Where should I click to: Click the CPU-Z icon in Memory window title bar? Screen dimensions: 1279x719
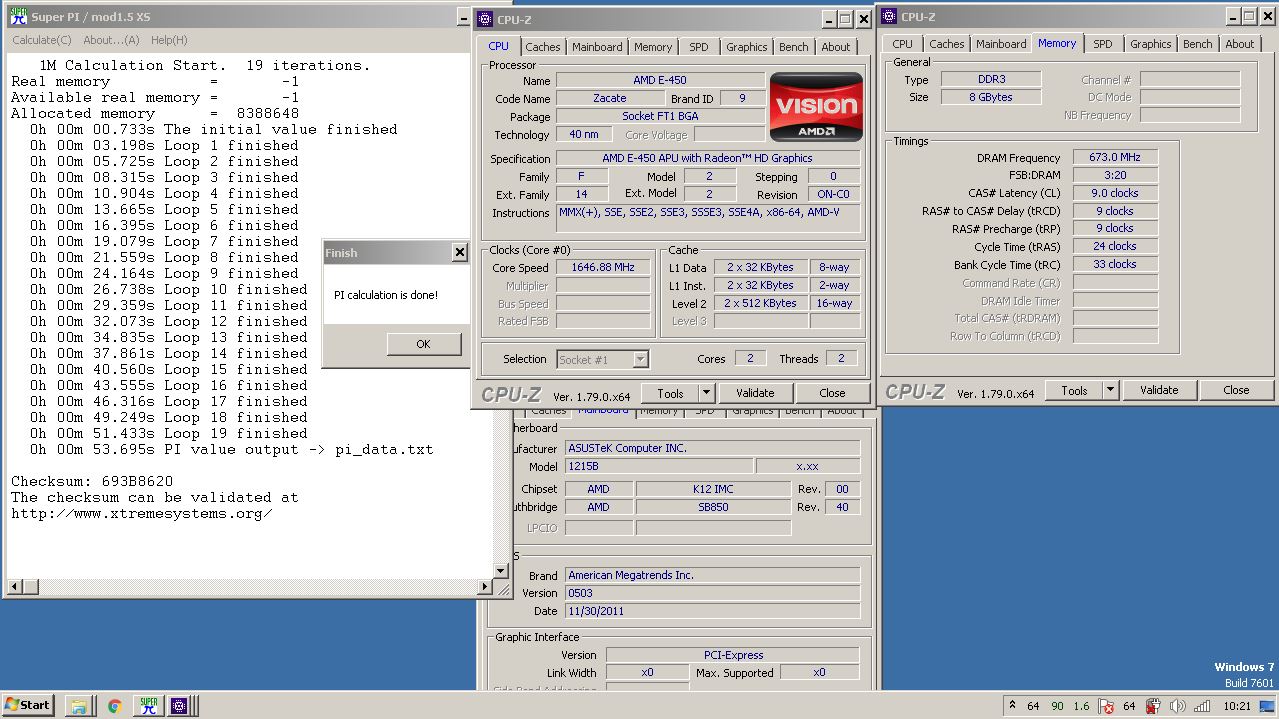point(889,16)
